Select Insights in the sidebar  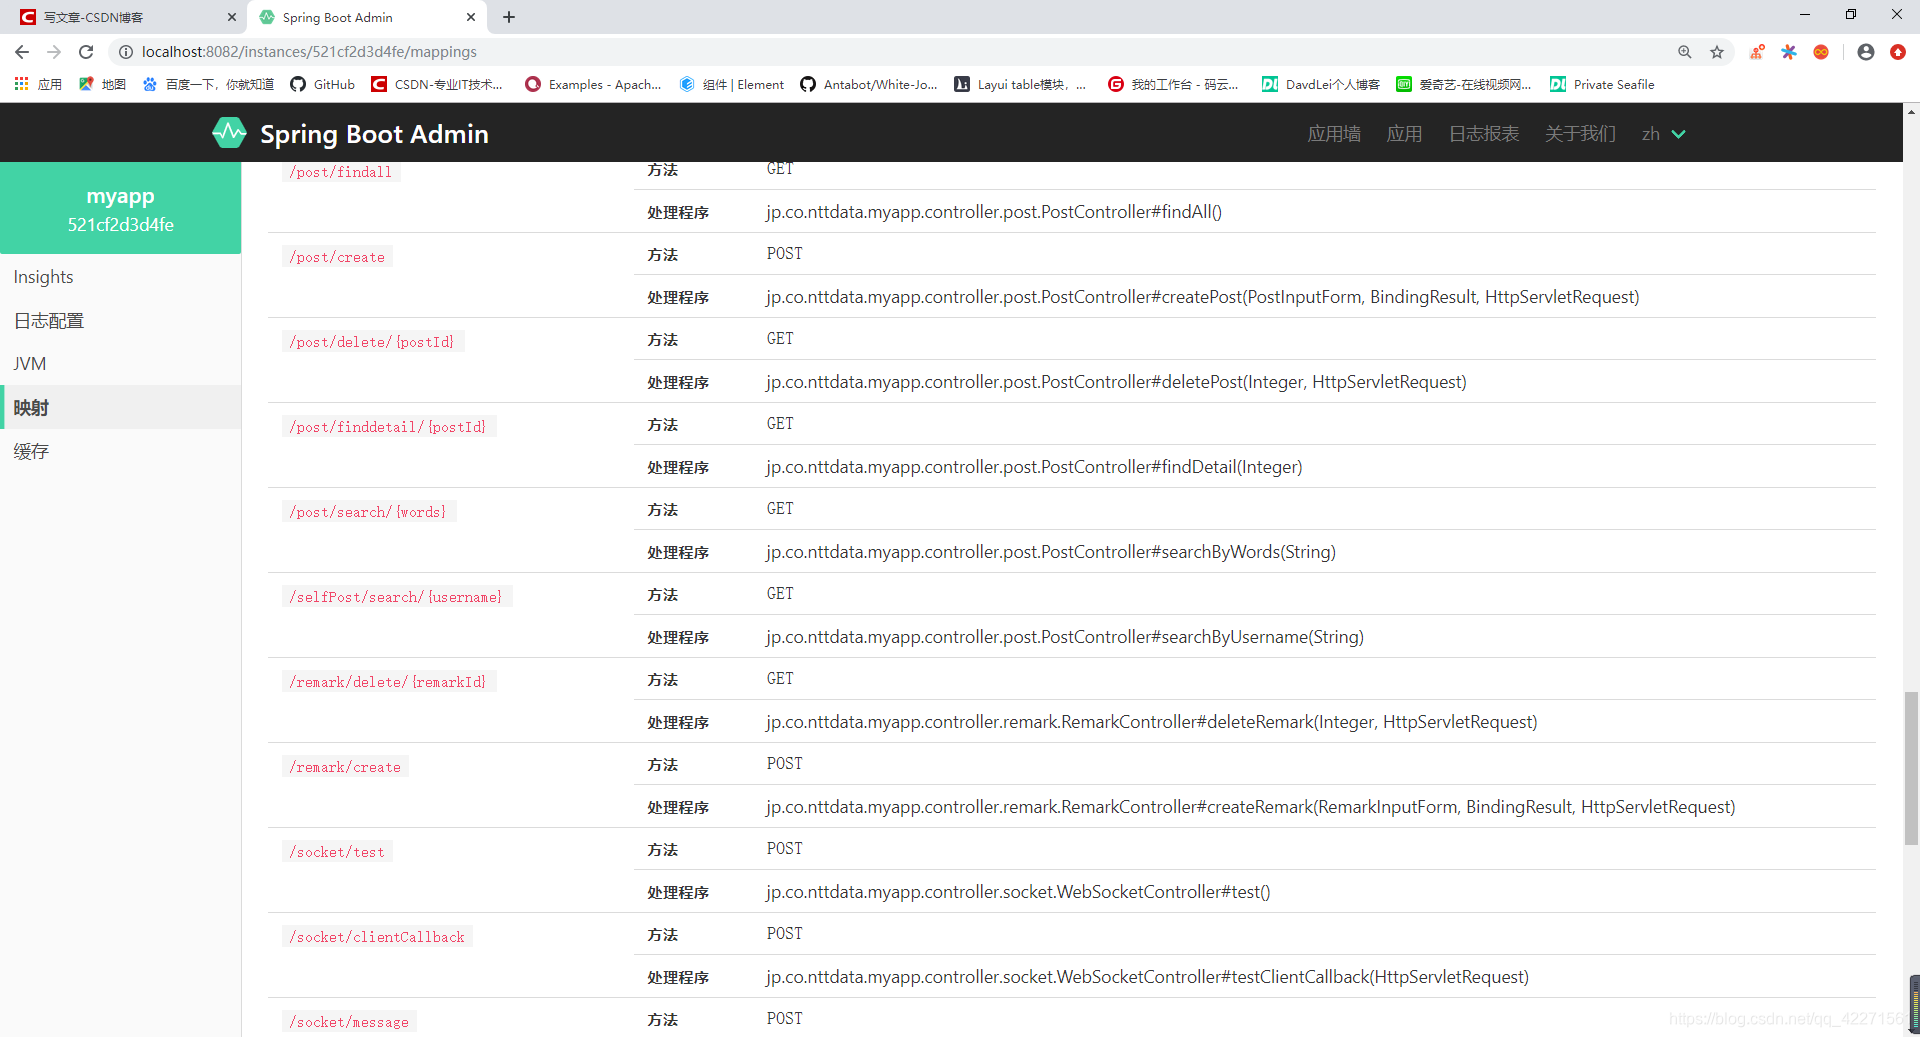pos(43,277)
